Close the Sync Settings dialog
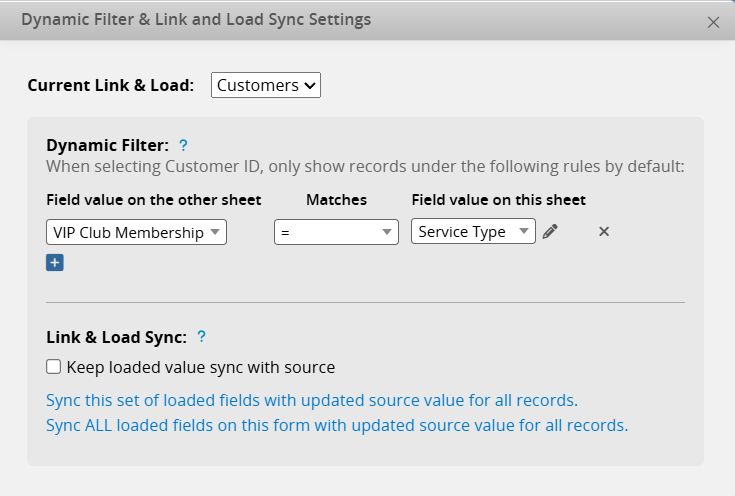The width and height of the screenshot is (735, 496). click(713, 22)
